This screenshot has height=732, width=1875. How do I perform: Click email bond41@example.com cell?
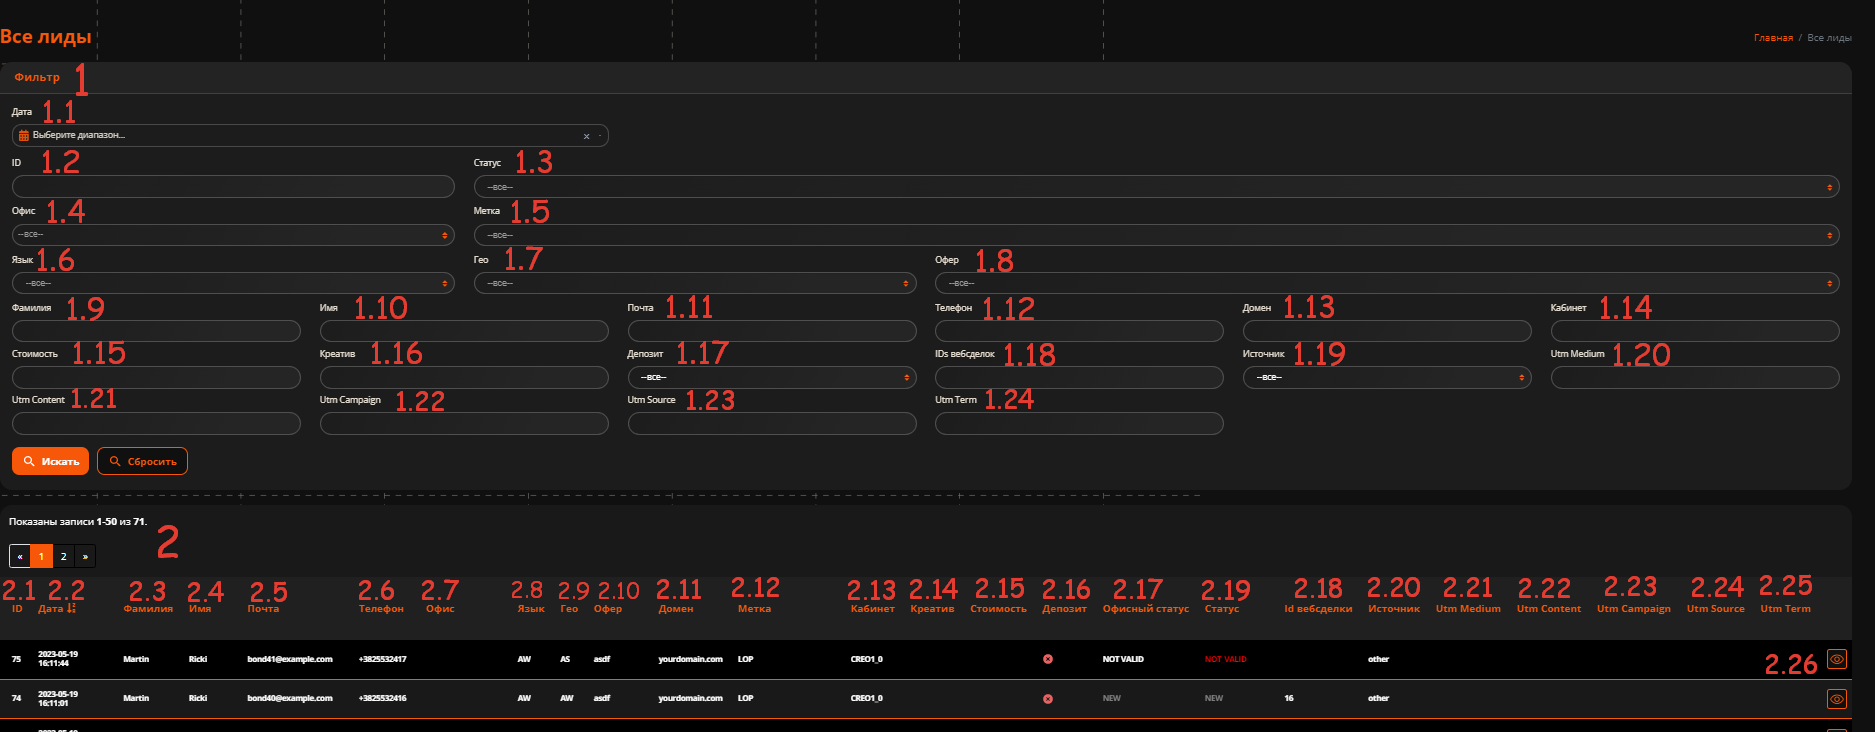(x=290, y=659)
